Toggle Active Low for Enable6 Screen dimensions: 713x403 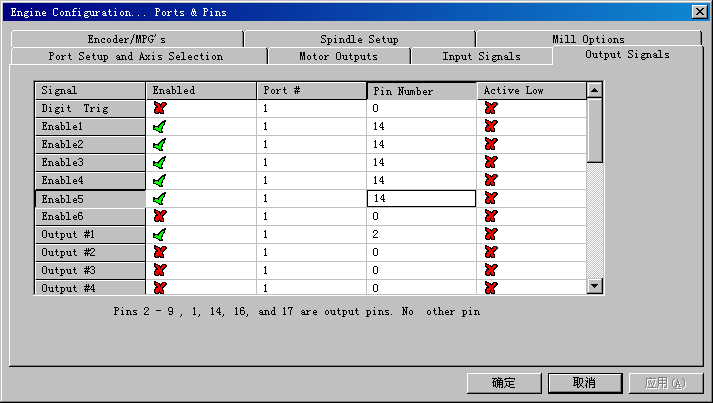[x=491, y=216]
